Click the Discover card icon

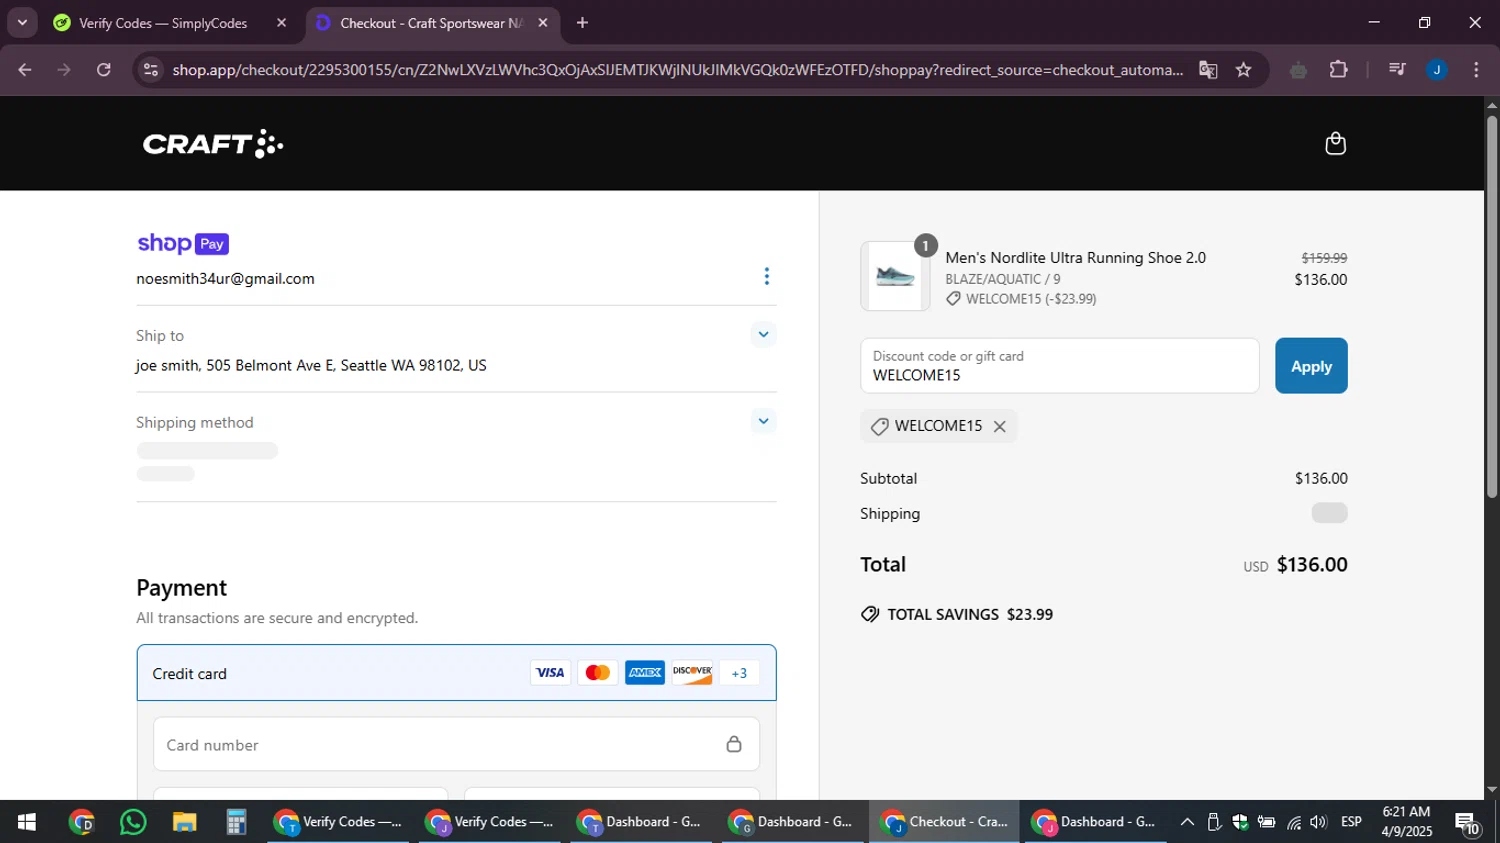pyautogui.click(x=692, y=673)
